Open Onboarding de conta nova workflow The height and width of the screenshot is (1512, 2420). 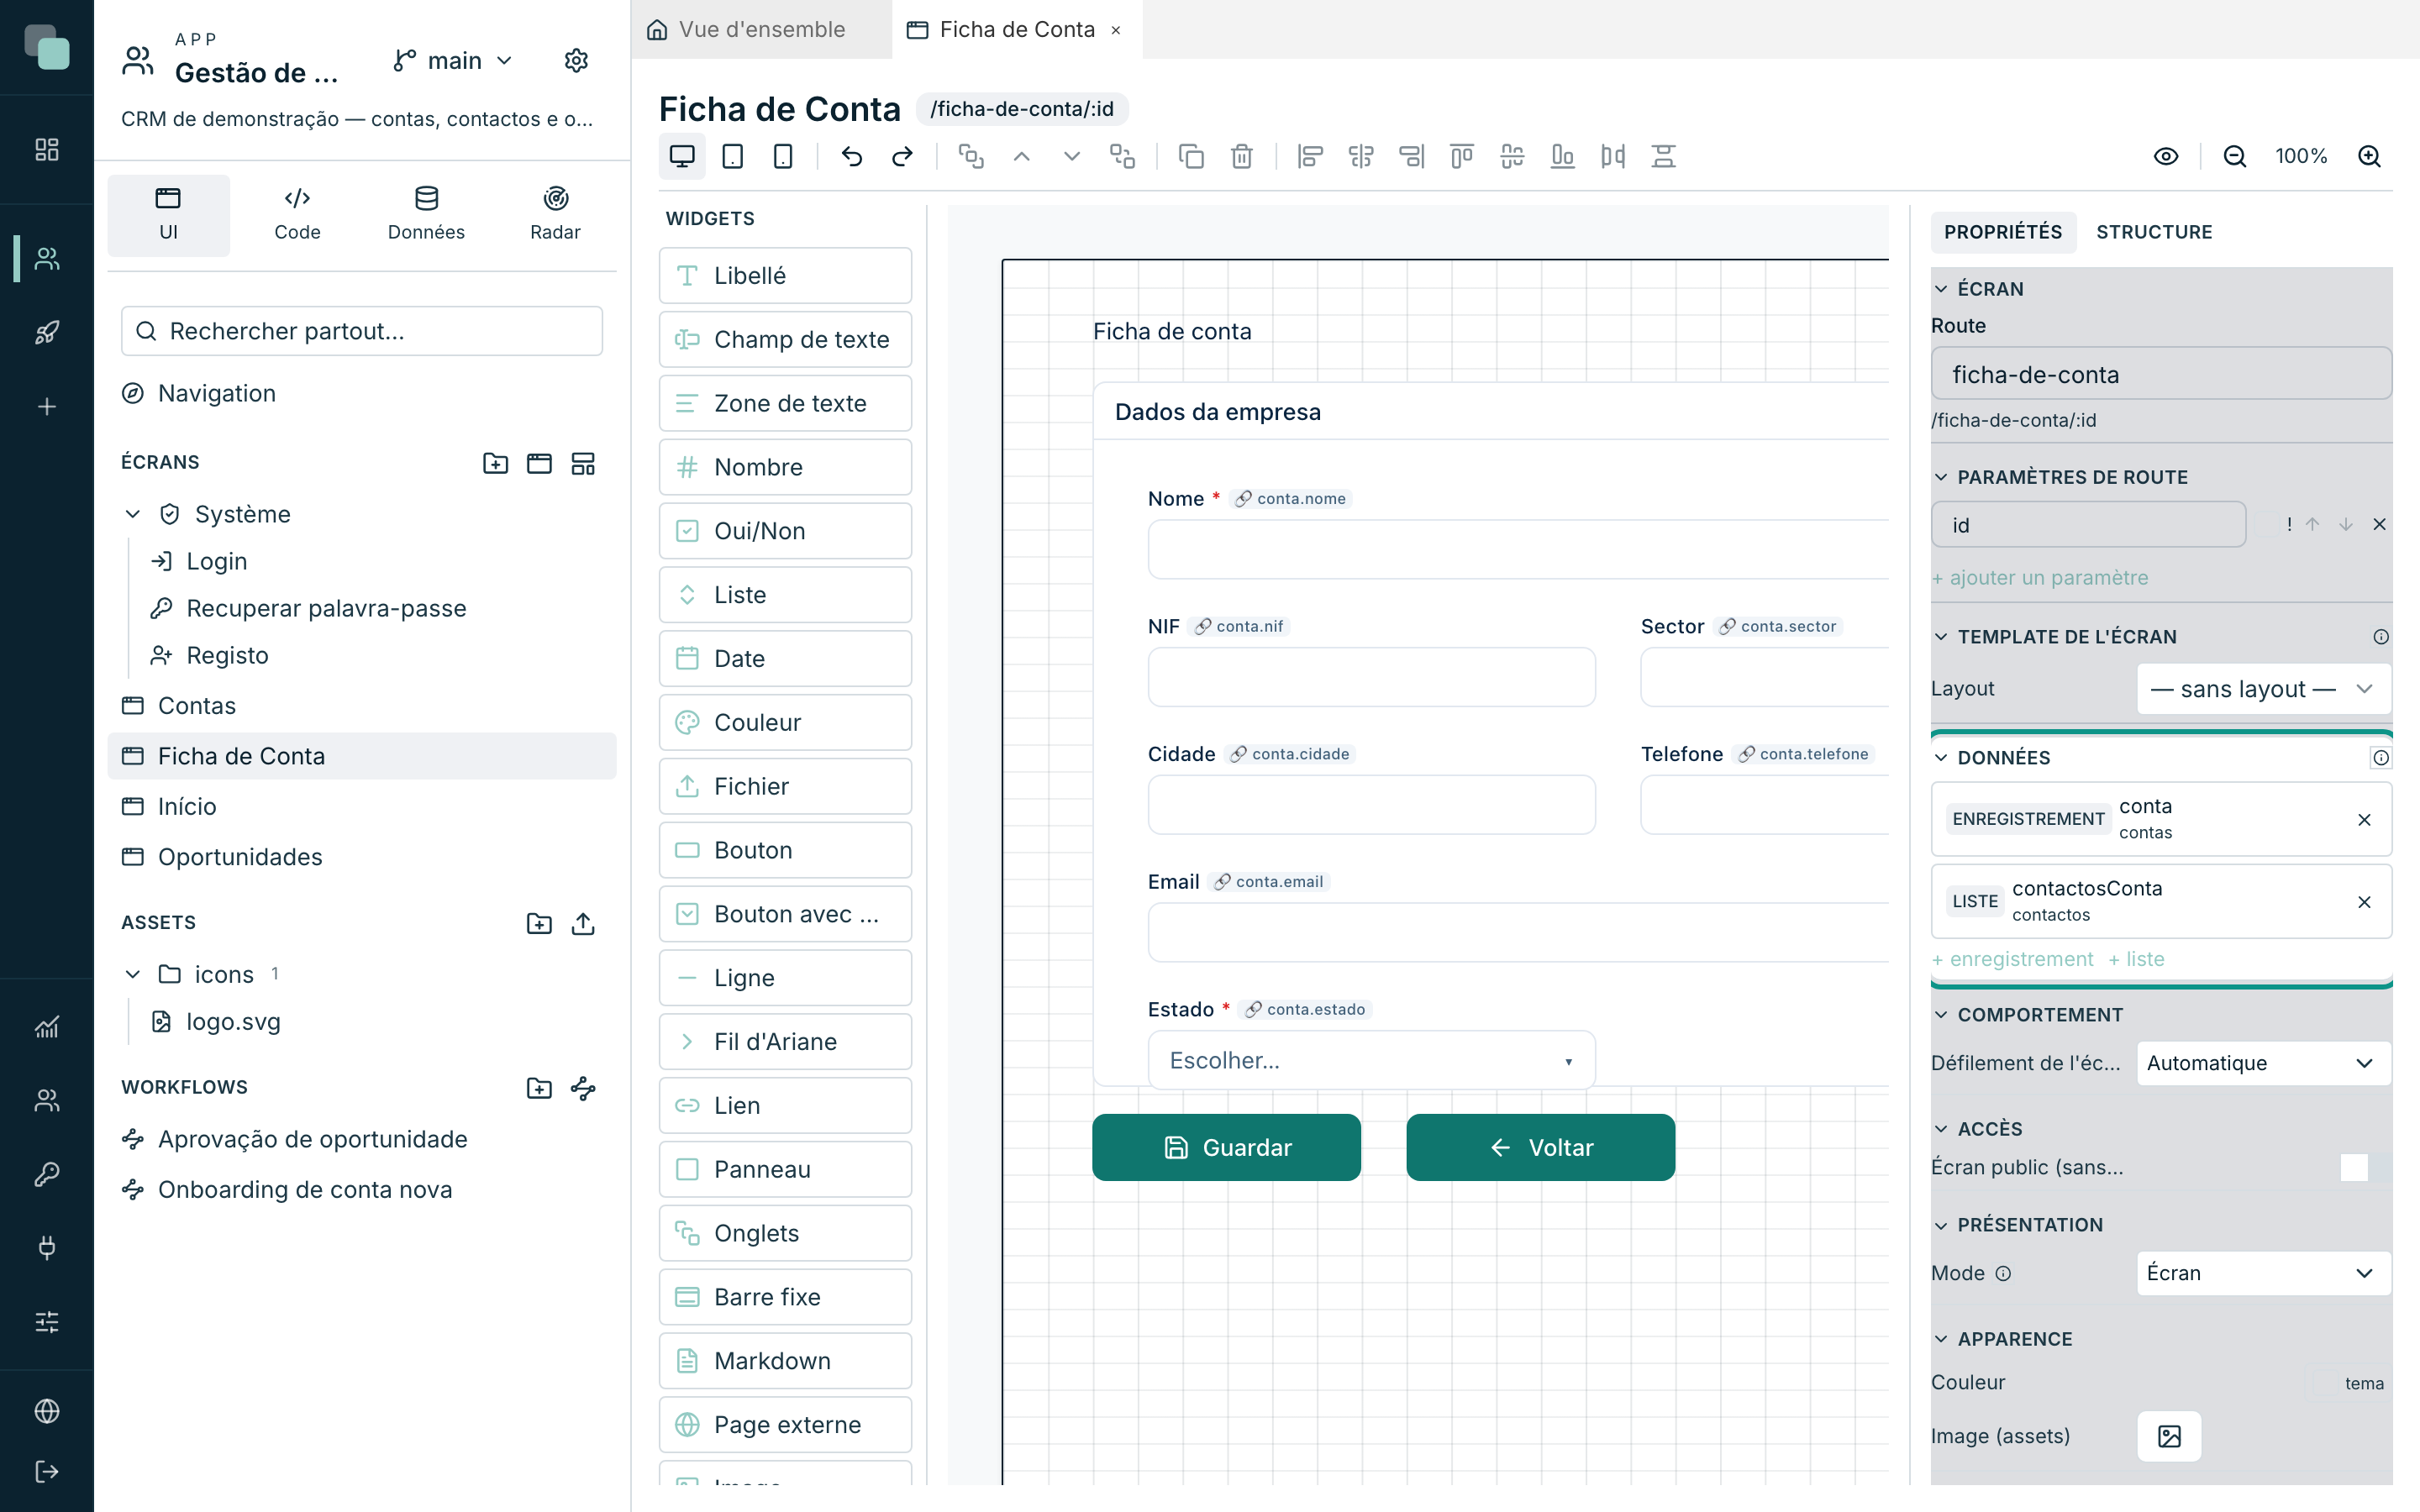pos(305,1189)
